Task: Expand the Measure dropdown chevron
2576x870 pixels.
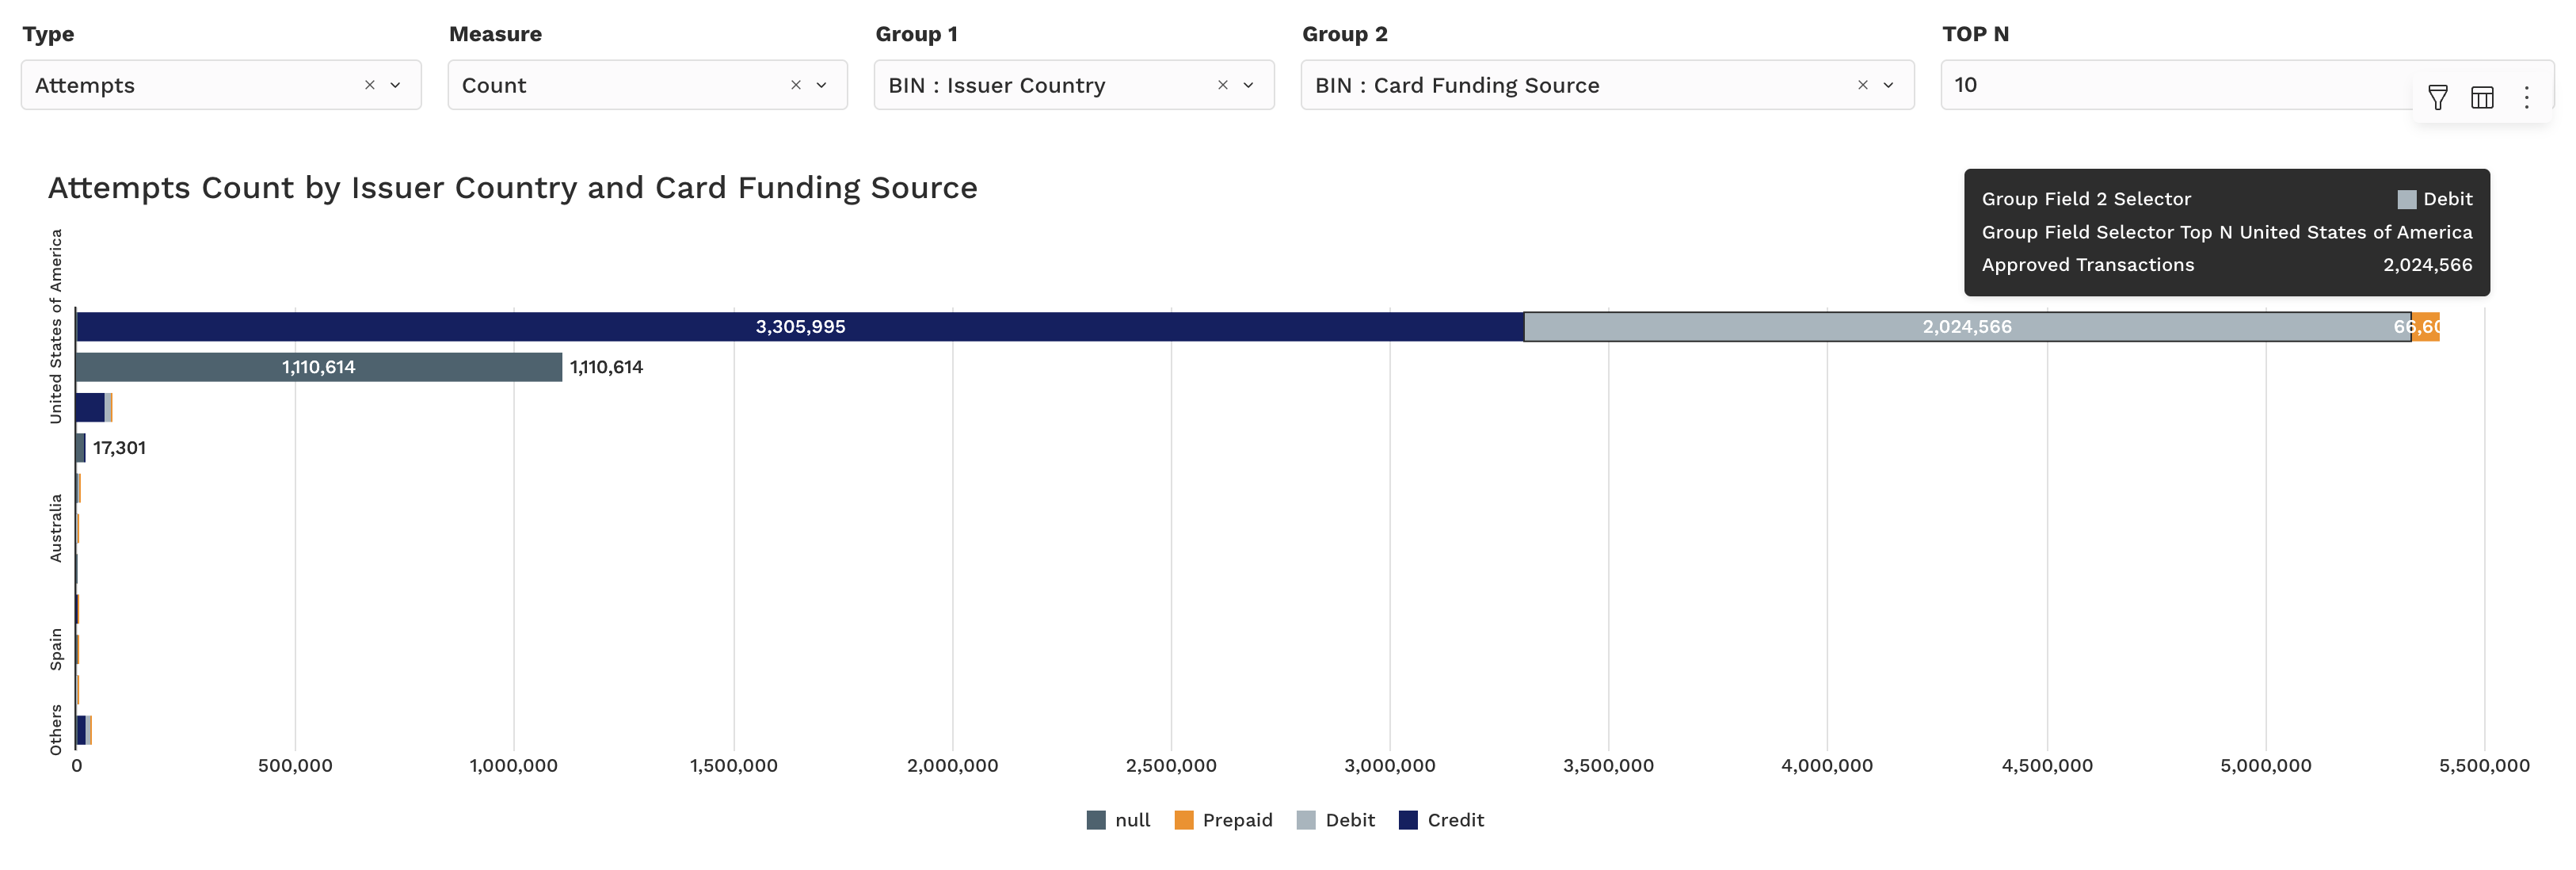Action: point(822,85)
